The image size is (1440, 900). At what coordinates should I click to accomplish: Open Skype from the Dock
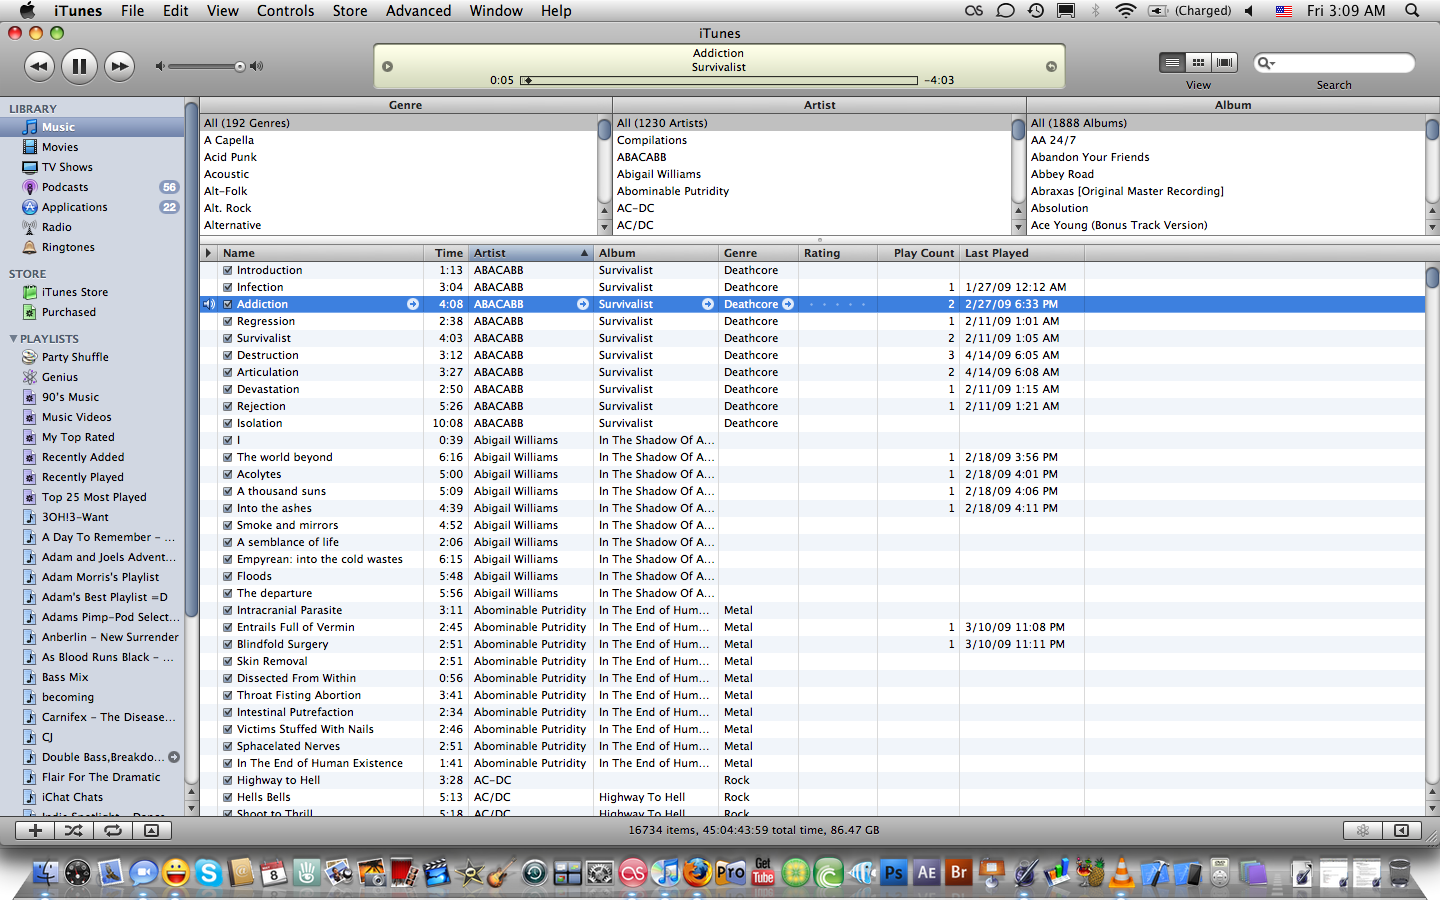[208, 873]
